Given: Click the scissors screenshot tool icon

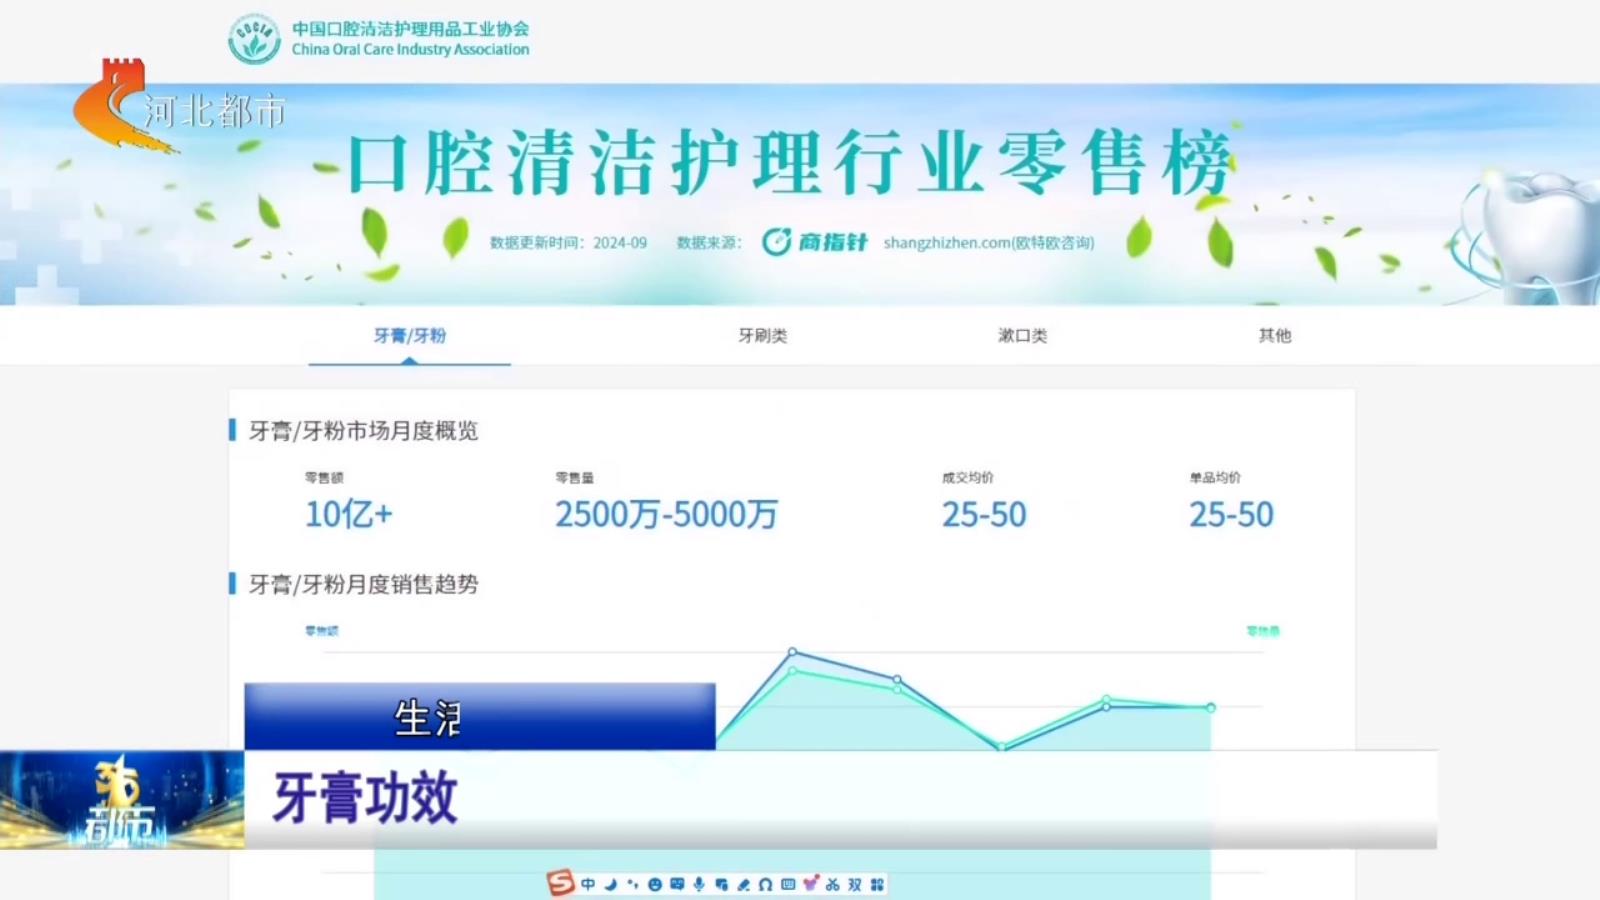Looking at the screenshot, I should pos(832,884).
